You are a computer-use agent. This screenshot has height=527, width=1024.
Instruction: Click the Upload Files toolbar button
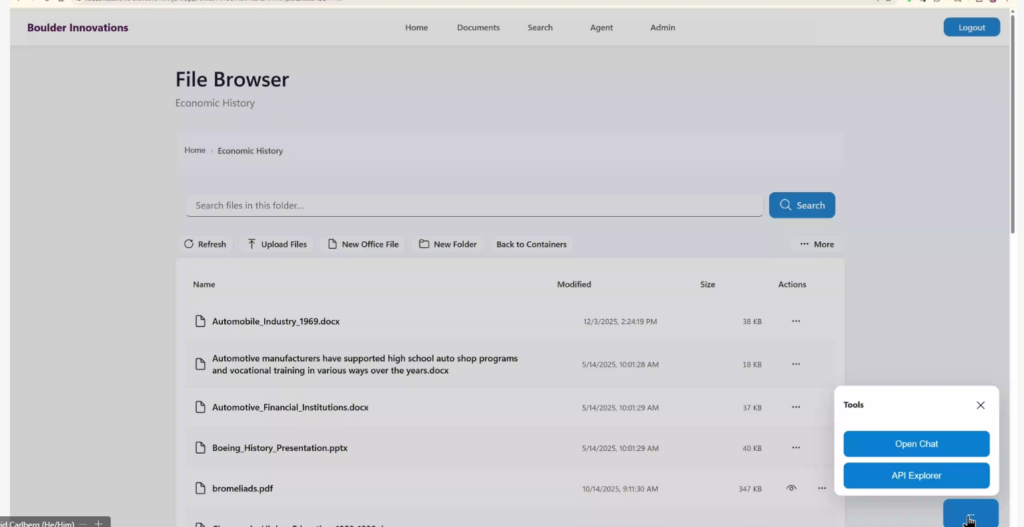[277, 244]
